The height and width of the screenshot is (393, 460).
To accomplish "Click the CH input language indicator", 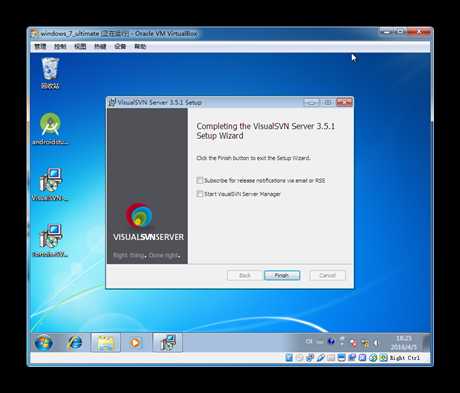I will click(x=309, y=341).
